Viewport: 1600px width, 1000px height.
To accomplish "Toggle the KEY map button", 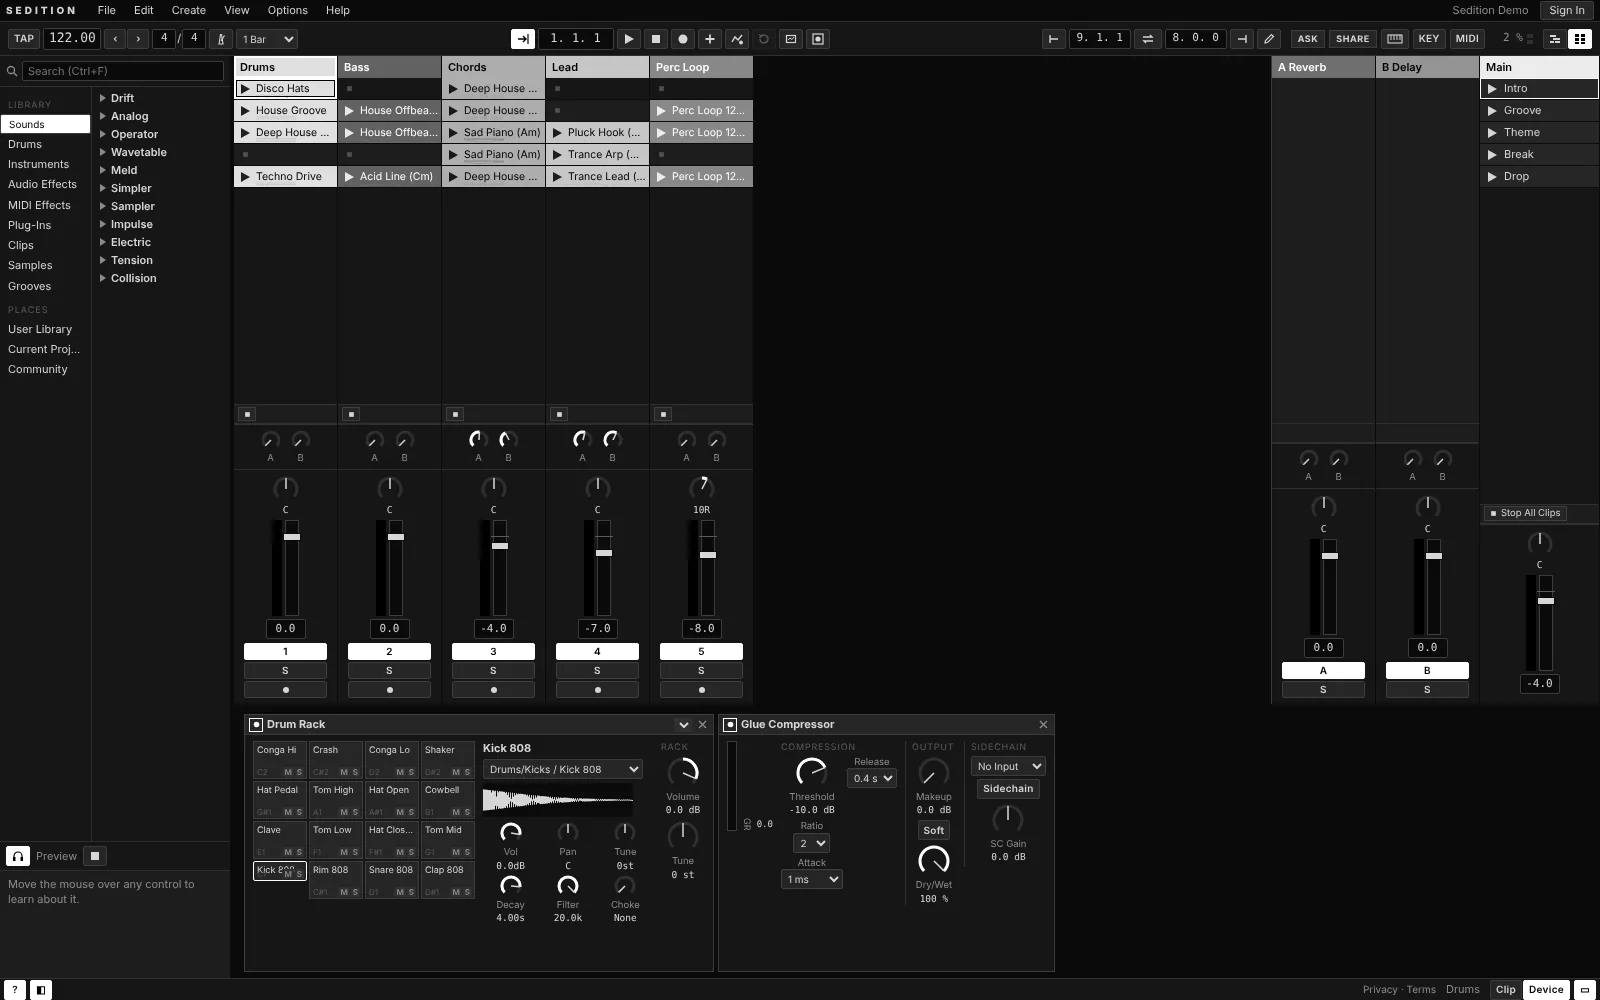I will (1428, 39).
